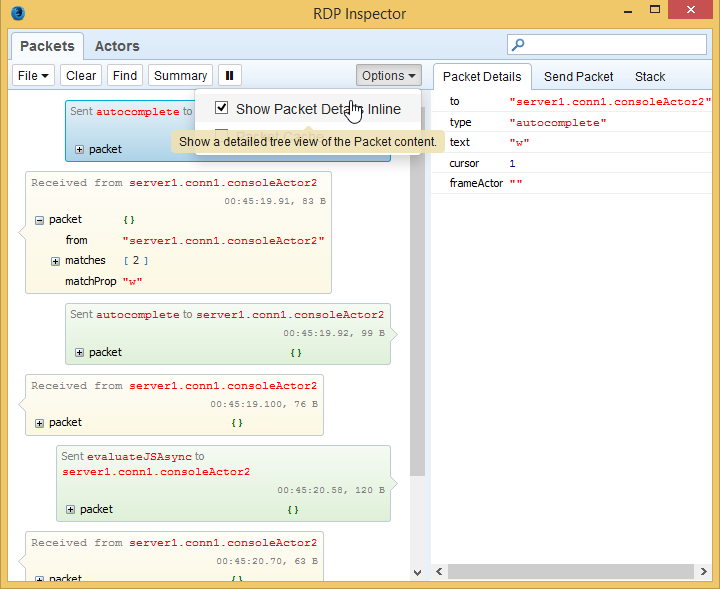Click the Find button

coord(125,75)
